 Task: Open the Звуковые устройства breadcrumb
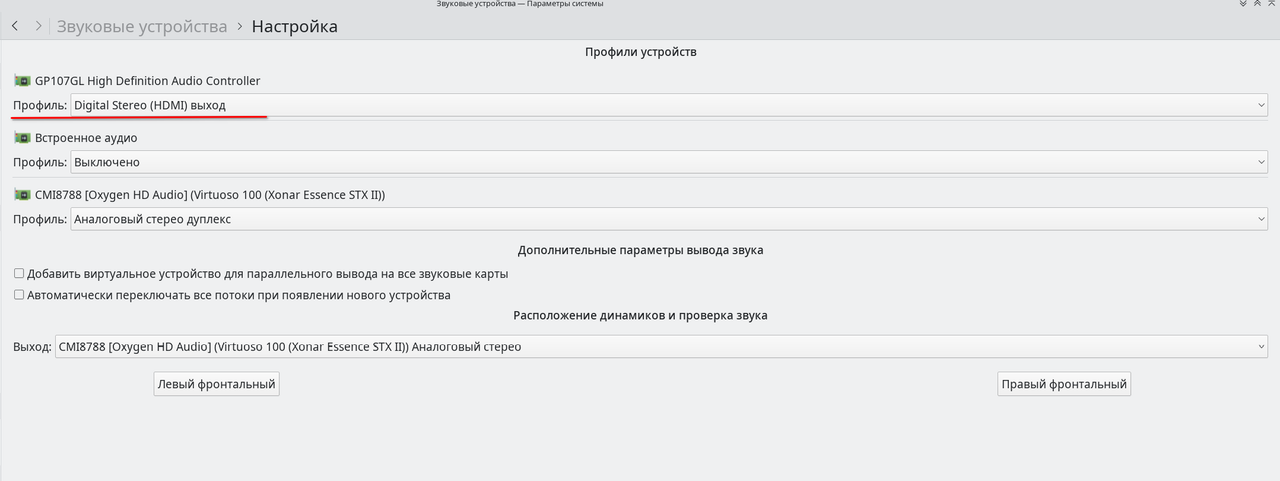point(142,26)
